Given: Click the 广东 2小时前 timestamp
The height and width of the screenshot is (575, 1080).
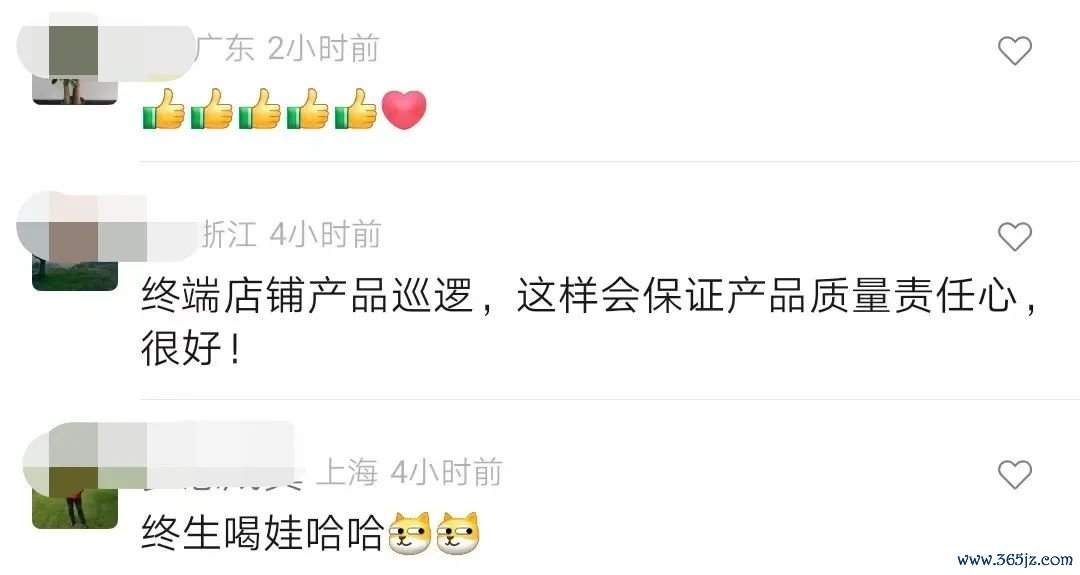Looking at the screenshot, I should tap(287, 49).
